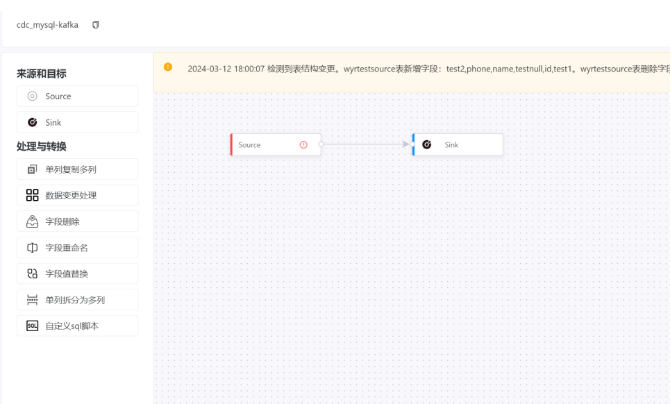Select the Source node on canvas
Image resolution: width=671 pixels, height=404 pixels.
pos(276,145)
